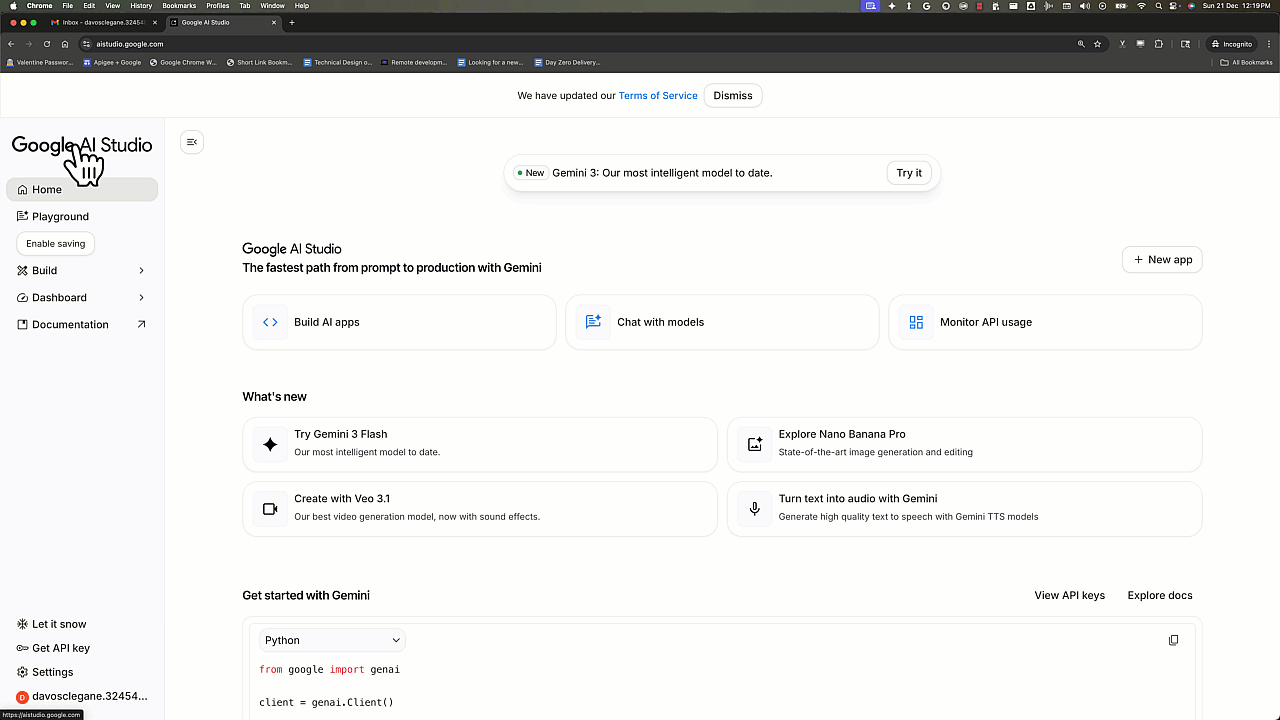This screenshot has width=1280, height=720.
Task: Open the Apigee + Google bookmark
Action: pyautogui.click(x=113, y=62)
